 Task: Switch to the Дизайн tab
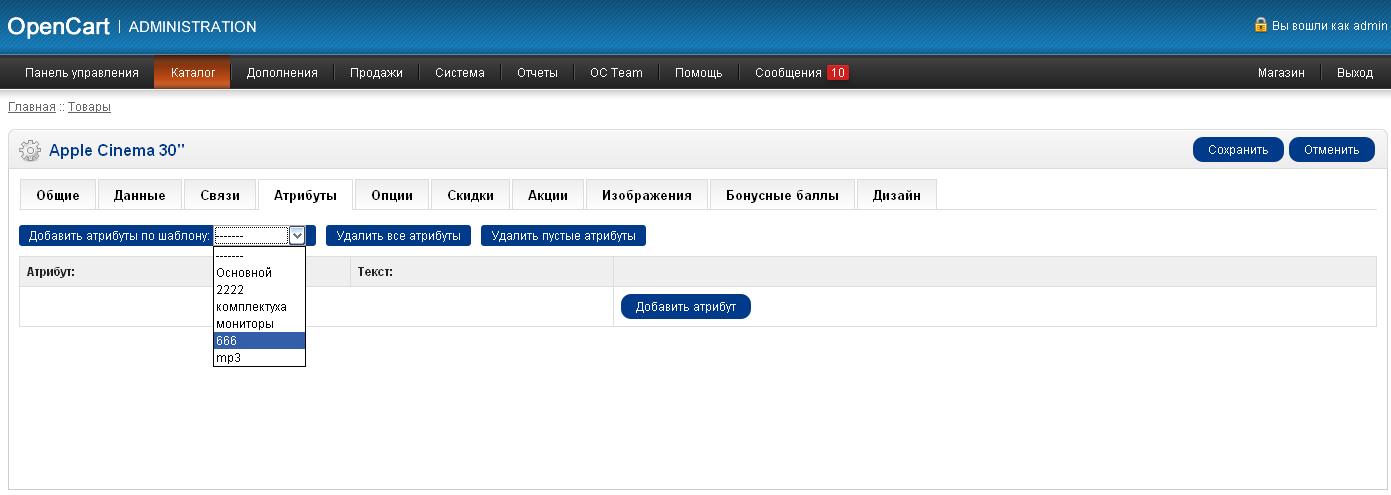(896, 195)
